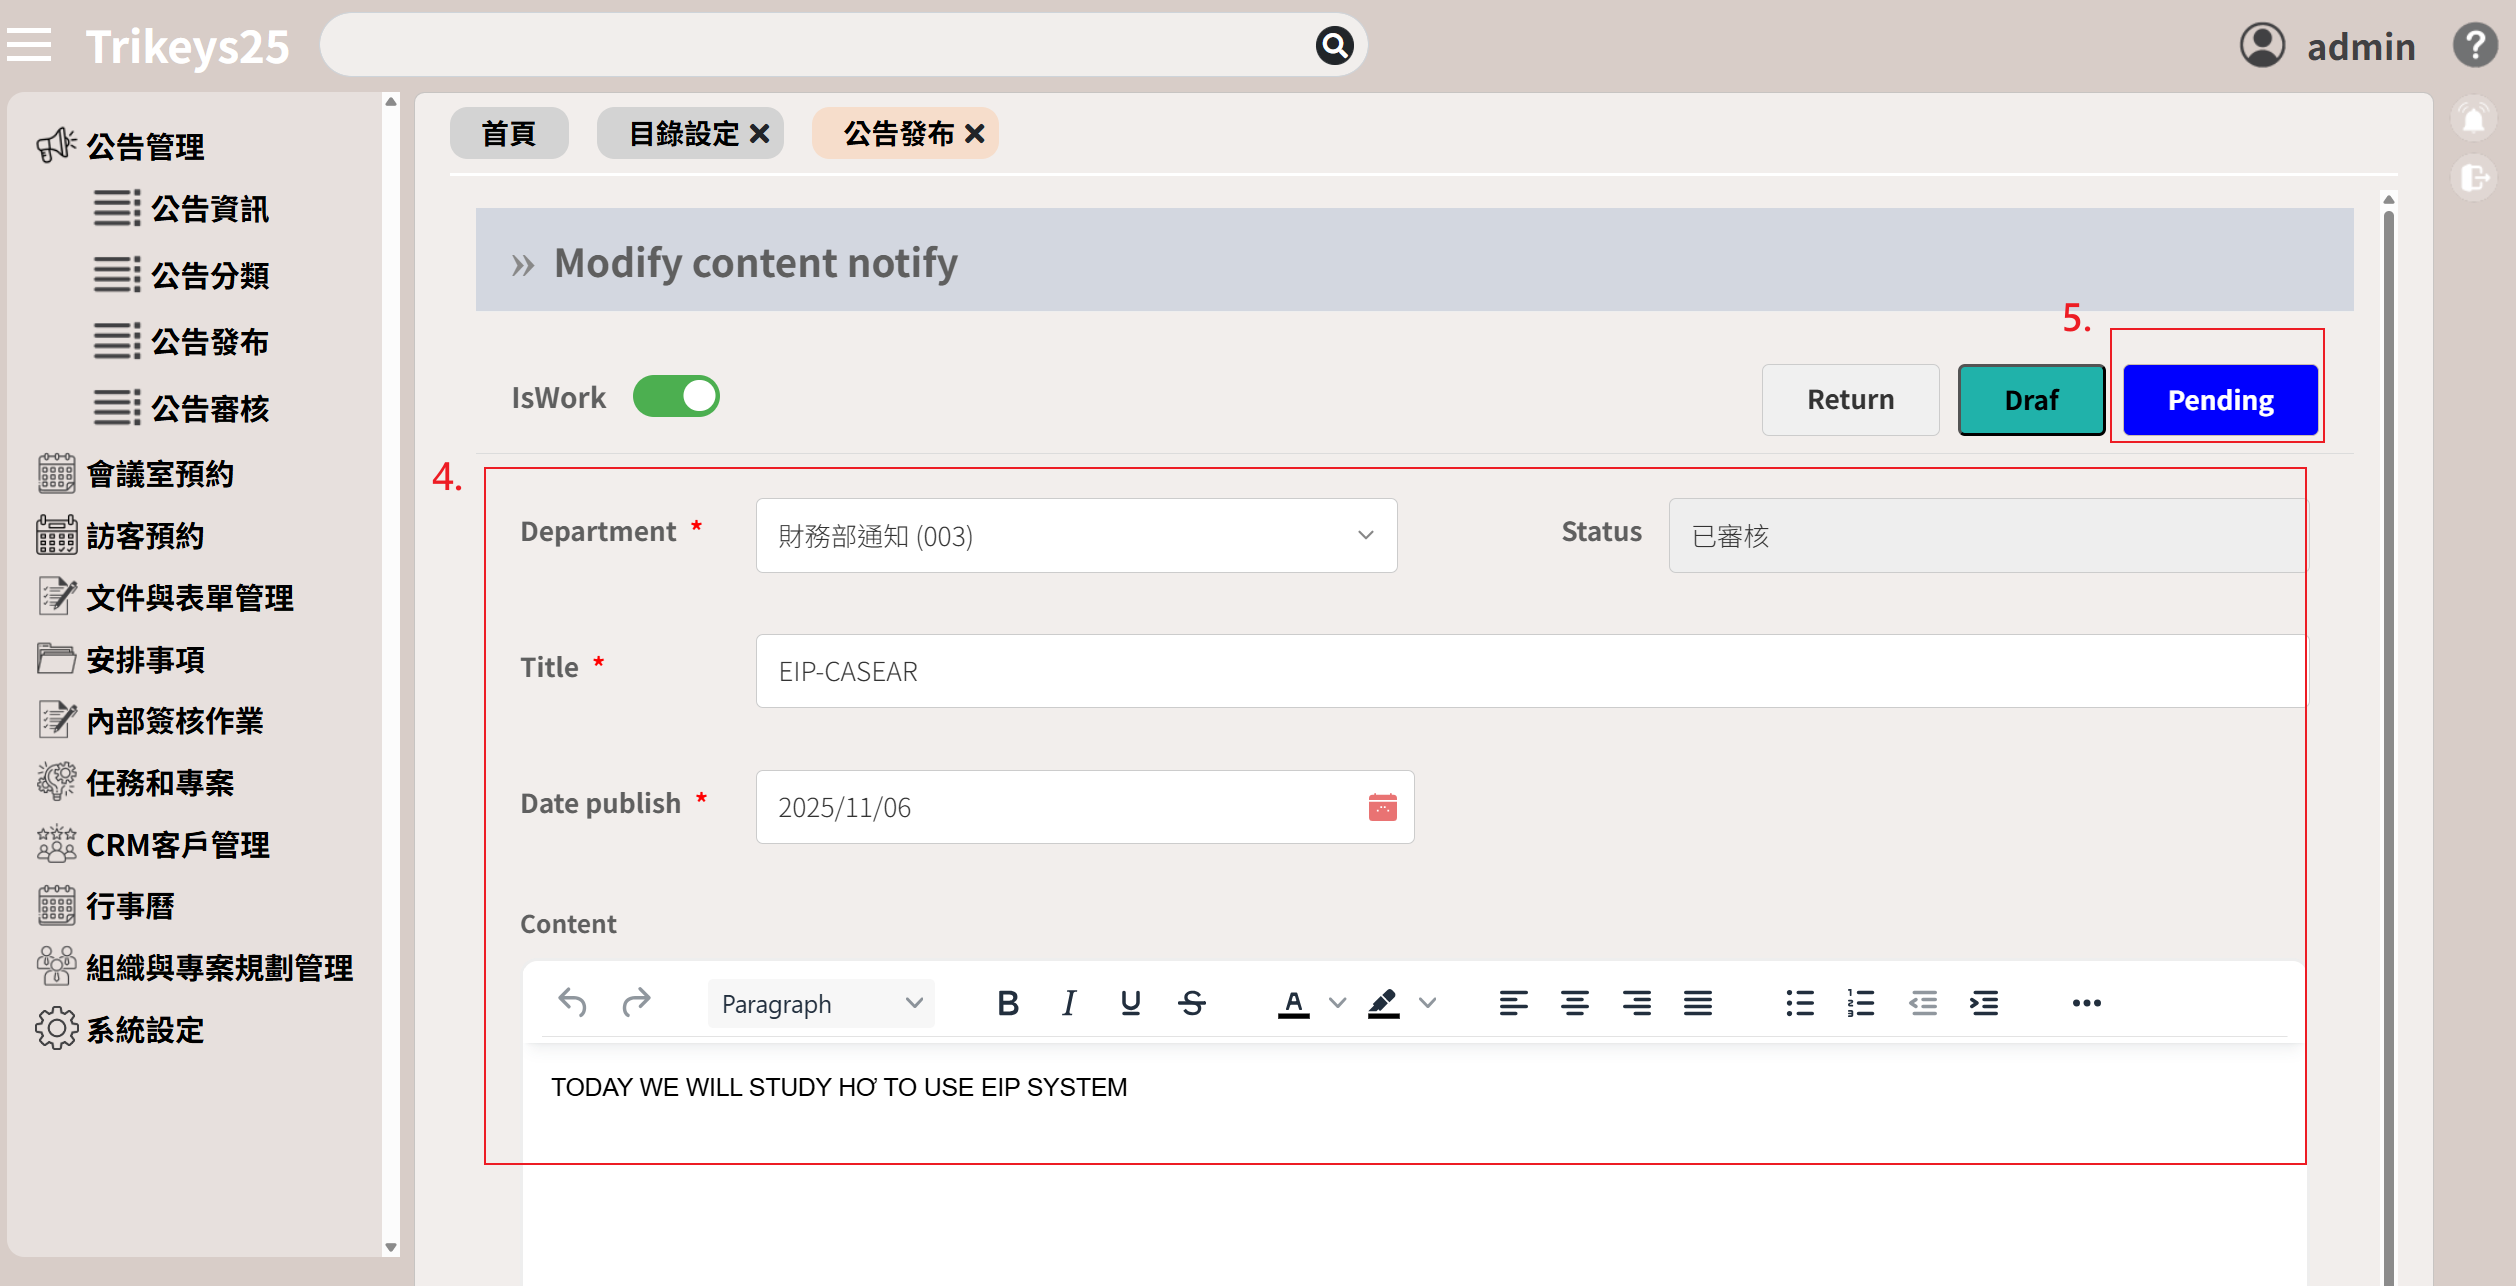Switch to the 目錄設定 tab

click(684, 134)
